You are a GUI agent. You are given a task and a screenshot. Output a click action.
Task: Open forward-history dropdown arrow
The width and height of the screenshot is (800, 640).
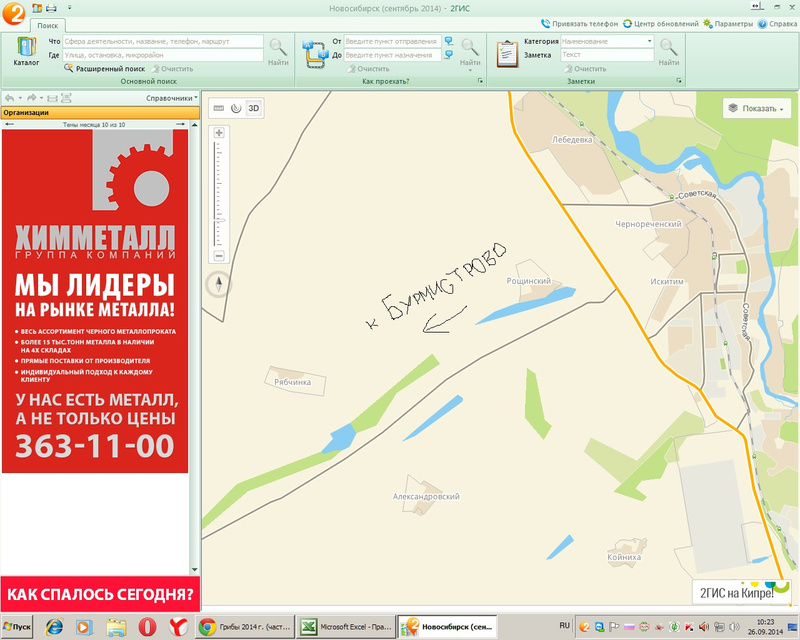pyautogui.click(x=42, y=98)
